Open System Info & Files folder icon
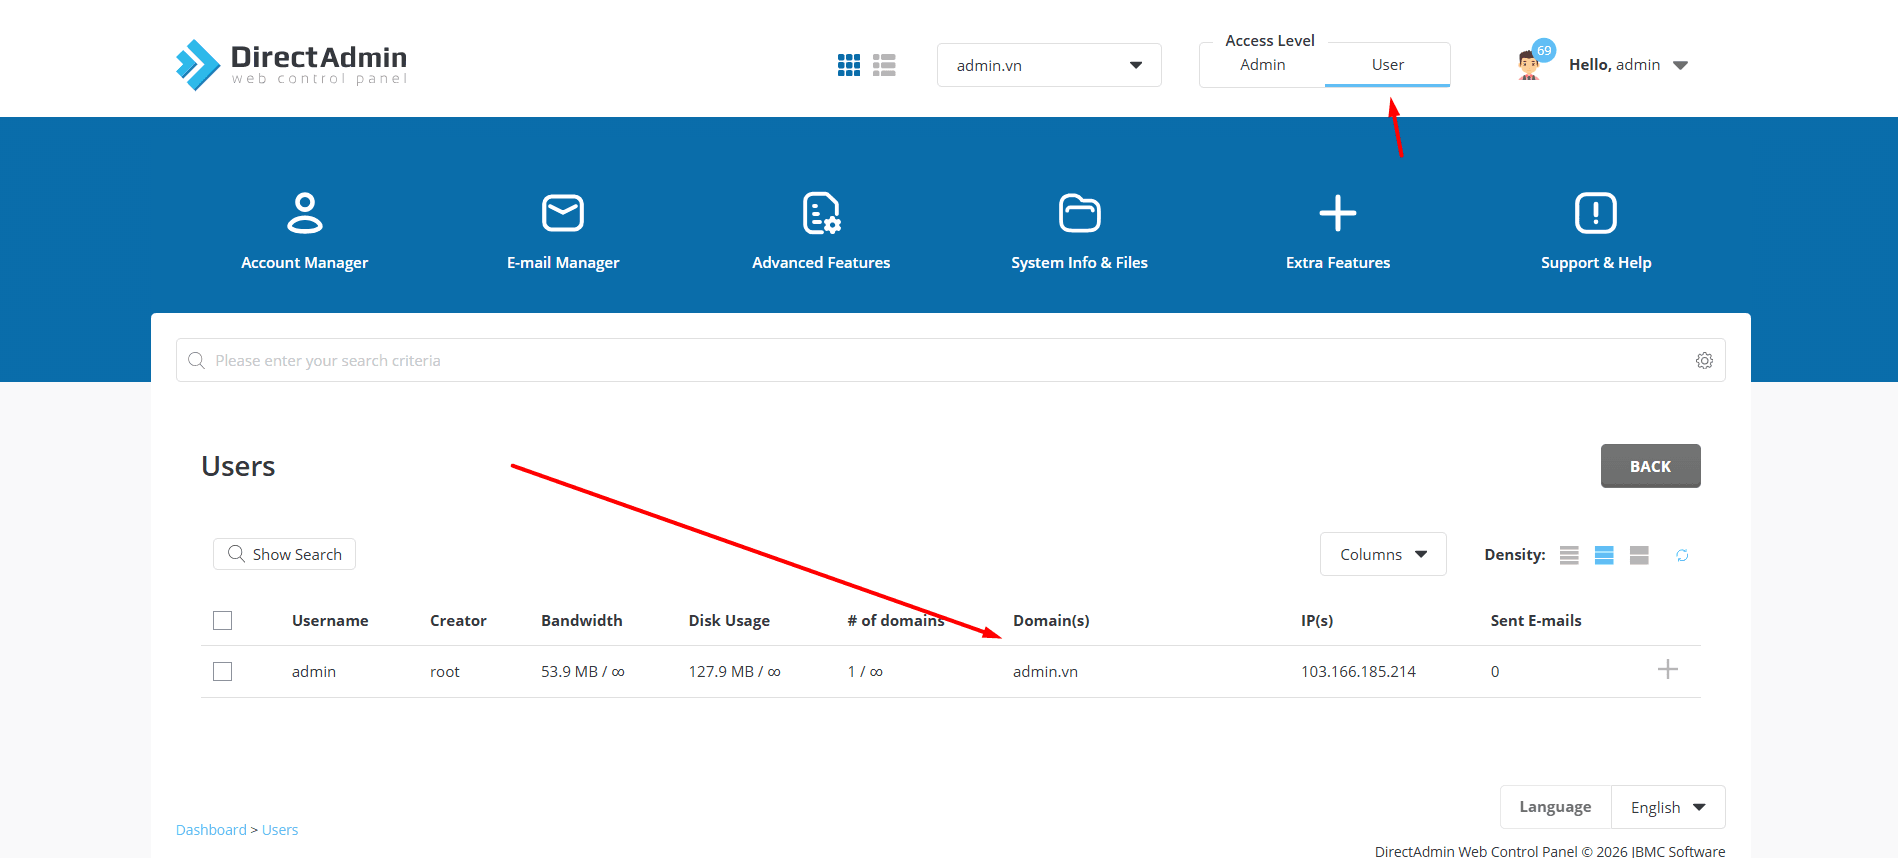Image resolution: width=1898 pixels, height=858 pixels. click(x=1079, y=213)
